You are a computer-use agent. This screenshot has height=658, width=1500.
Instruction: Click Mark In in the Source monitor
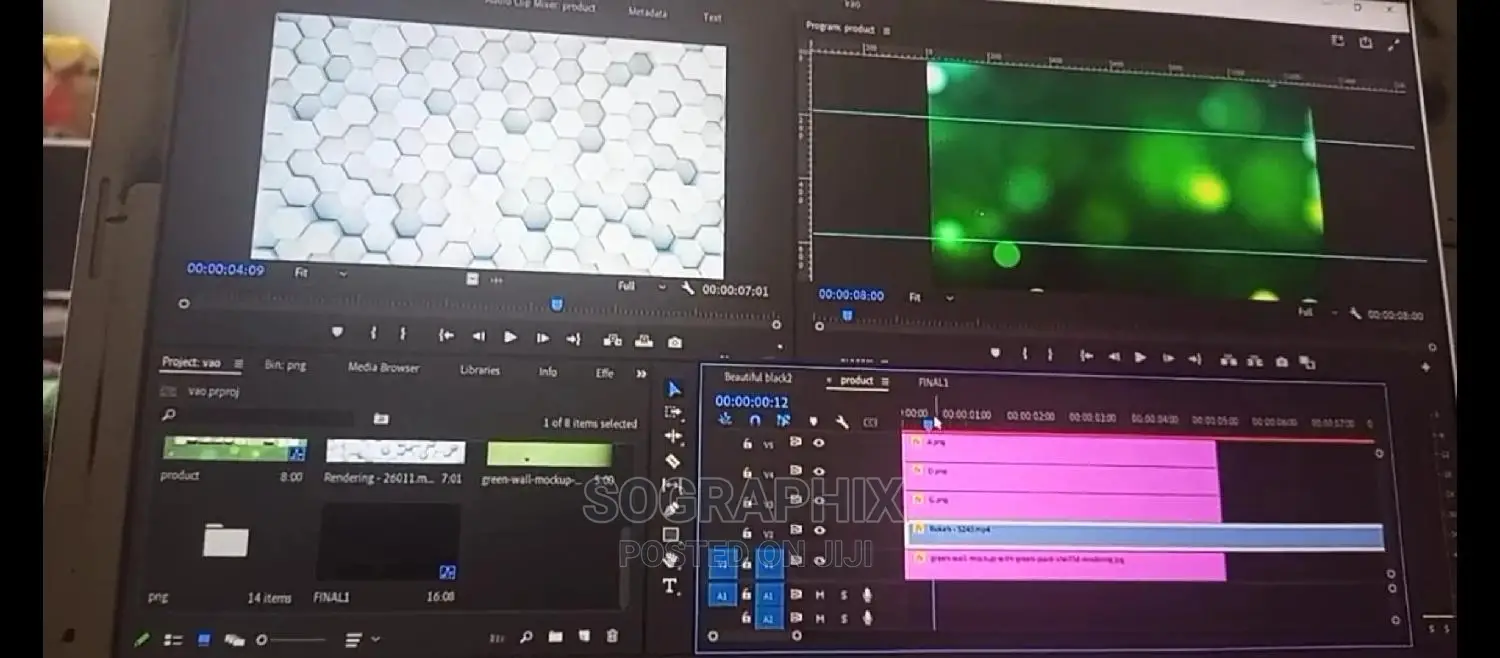(x=373, y=333)
